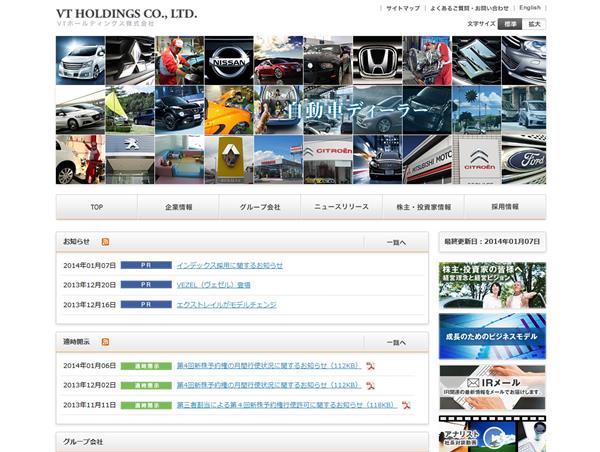This screenshot has width=600, height=452.
Task: Click green 適時開示 badge on 2014年01月06日 row
Action: (x=146, y=366)
